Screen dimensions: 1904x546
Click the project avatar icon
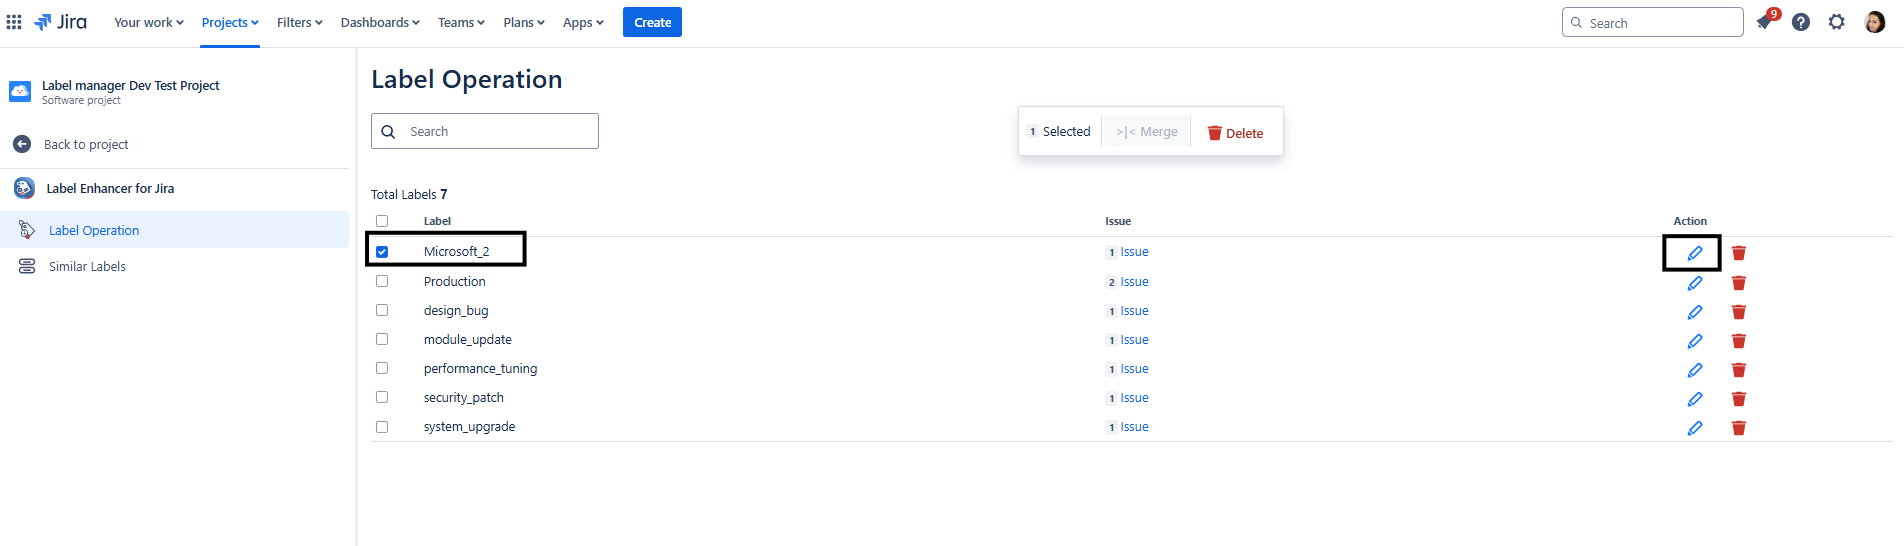click(20, 92)
